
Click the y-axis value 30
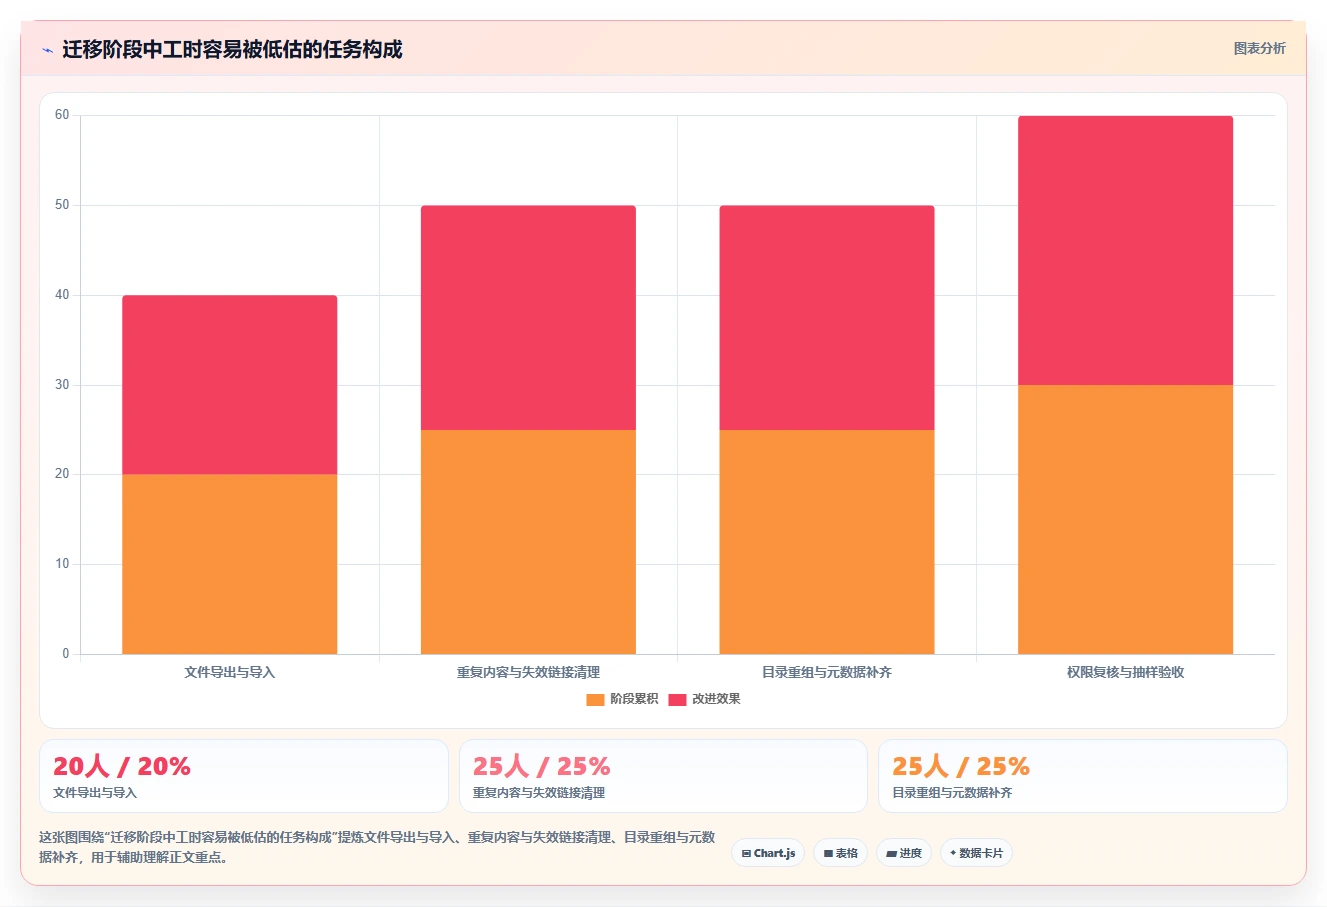[62, 385]
